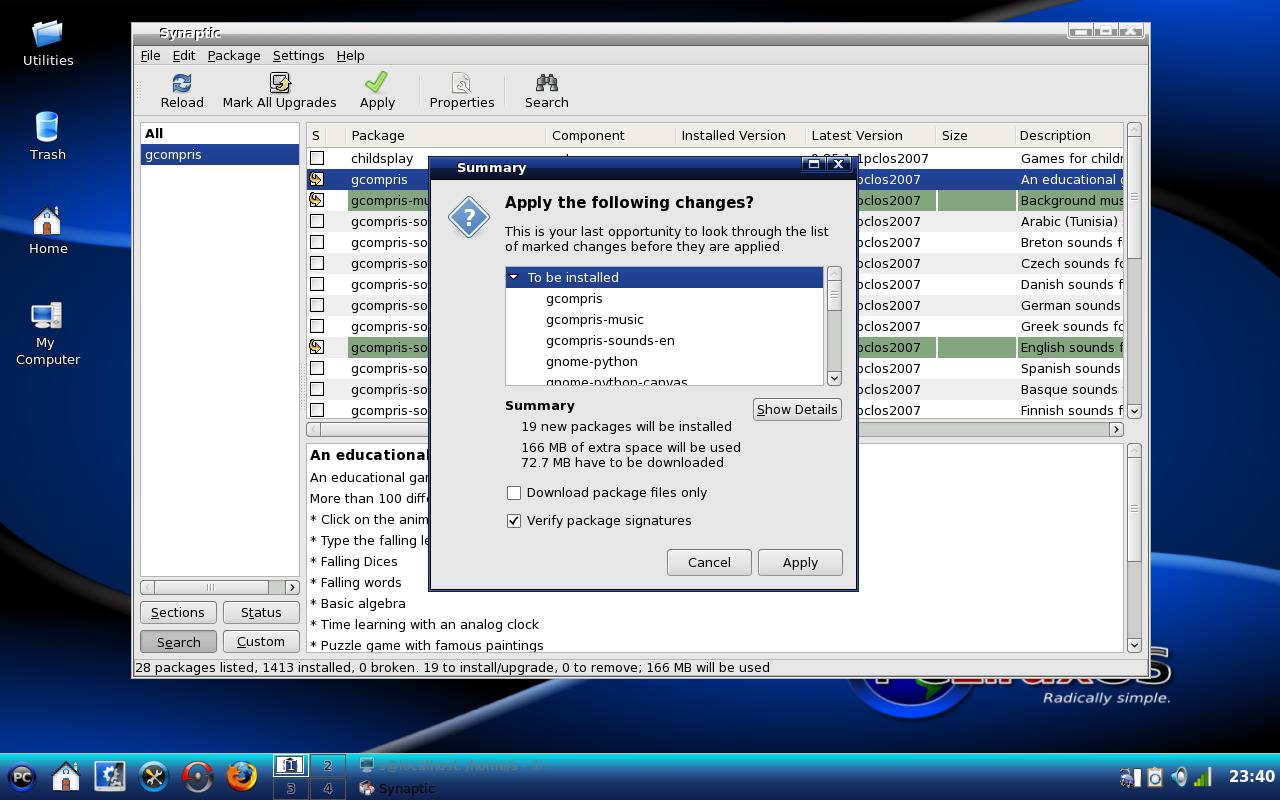Click the marked-for-install status icon on the gcompris row

(317, 180)
